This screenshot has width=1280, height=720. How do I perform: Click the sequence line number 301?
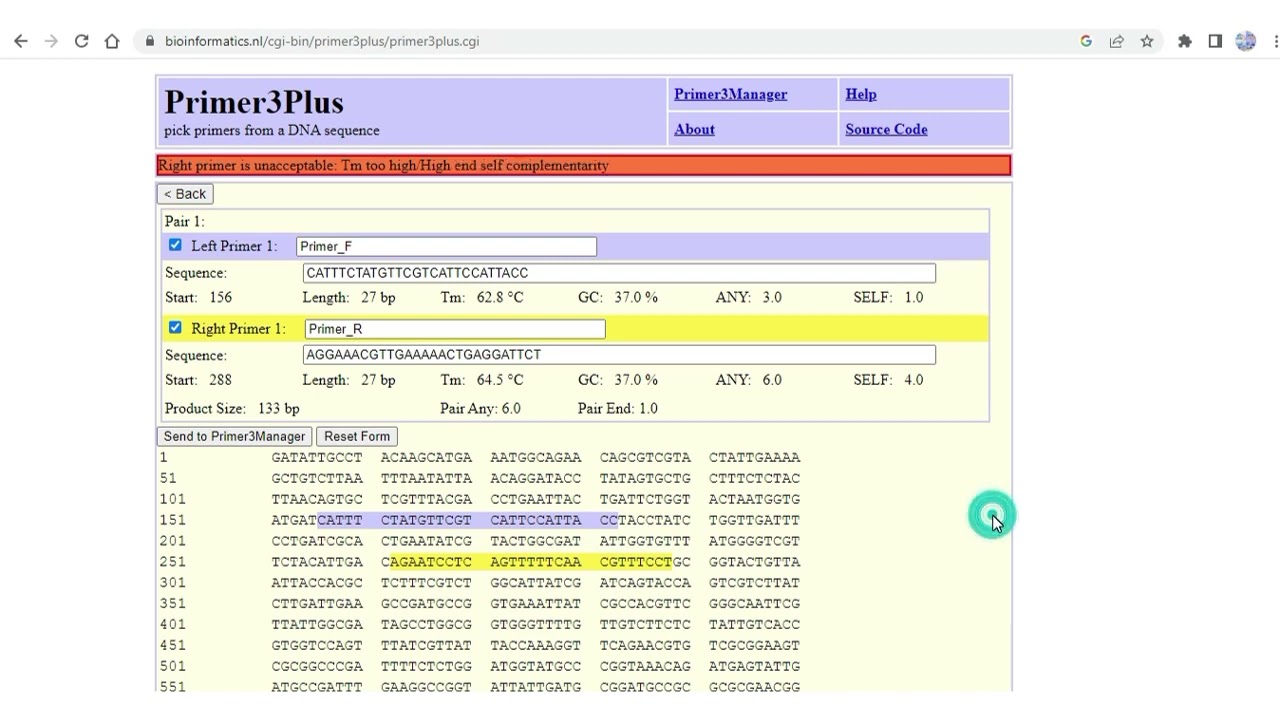[x=173, y=583]
